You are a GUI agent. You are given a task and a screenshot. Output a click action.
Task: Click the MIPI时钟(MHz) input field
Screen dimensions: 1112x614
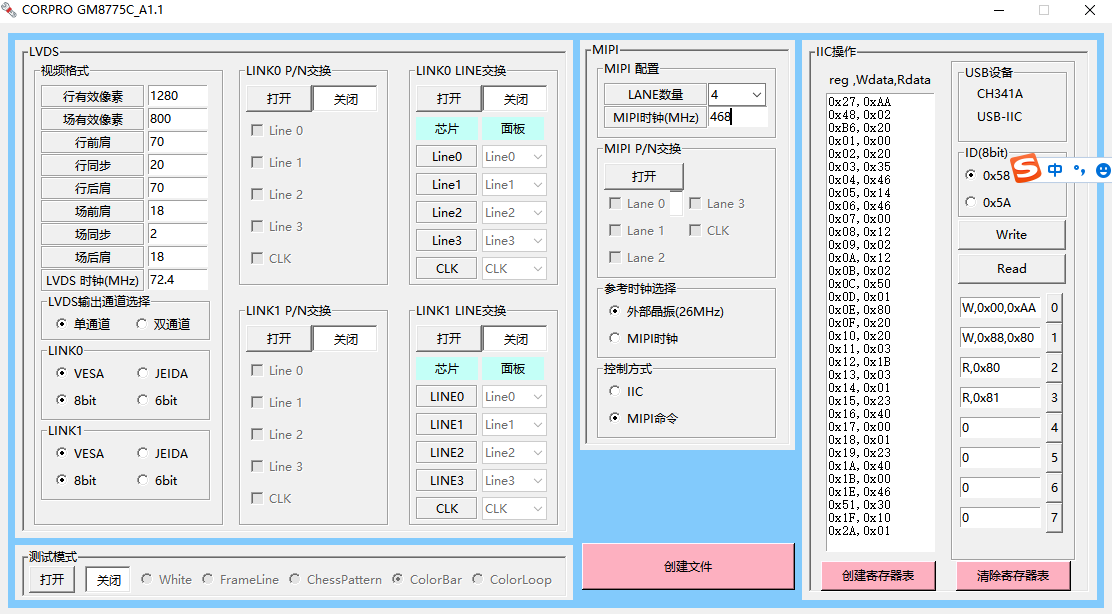(738, 117)
